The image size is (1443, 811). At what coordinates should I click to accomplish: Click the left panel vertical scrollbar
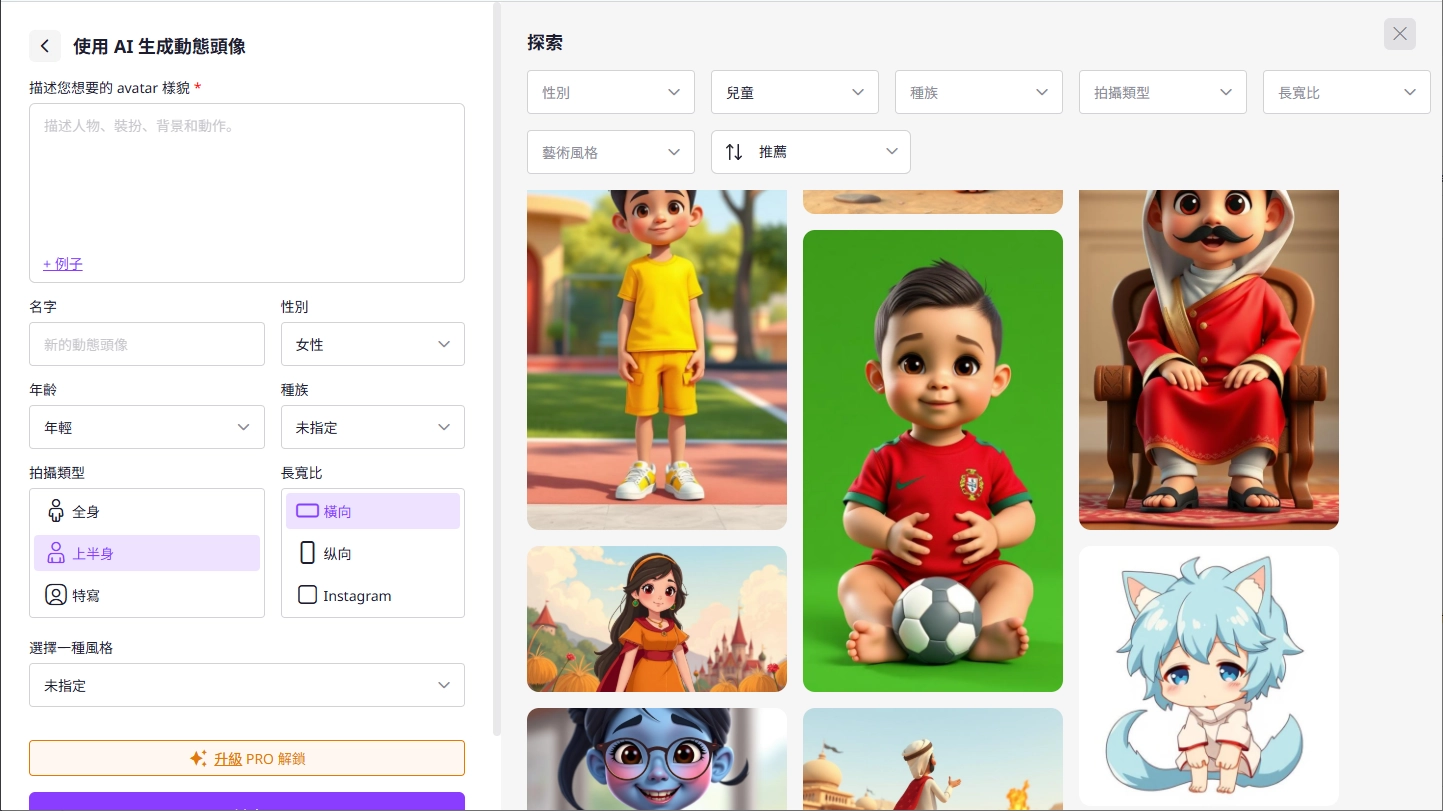click(497, 370)
